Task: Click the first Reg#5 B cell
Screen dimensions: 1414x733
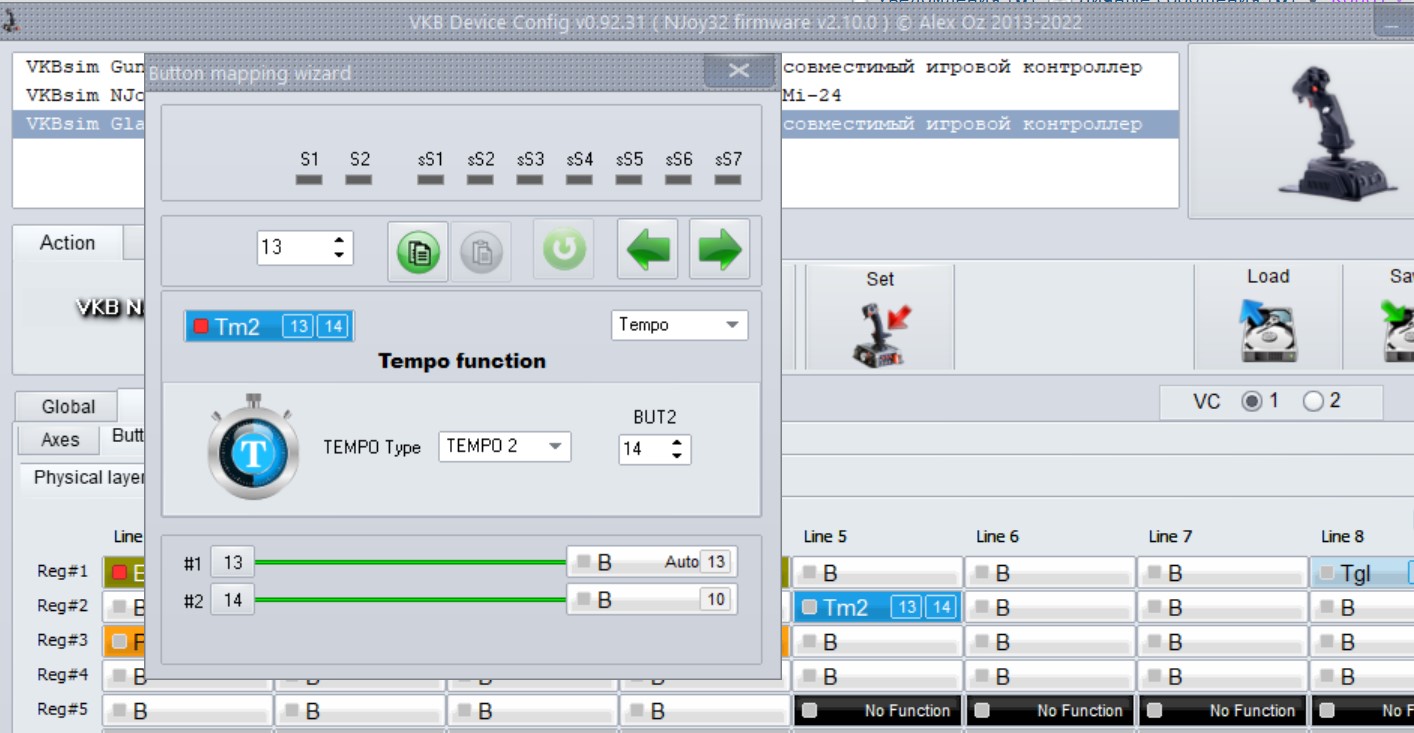Action: point(187,710)
